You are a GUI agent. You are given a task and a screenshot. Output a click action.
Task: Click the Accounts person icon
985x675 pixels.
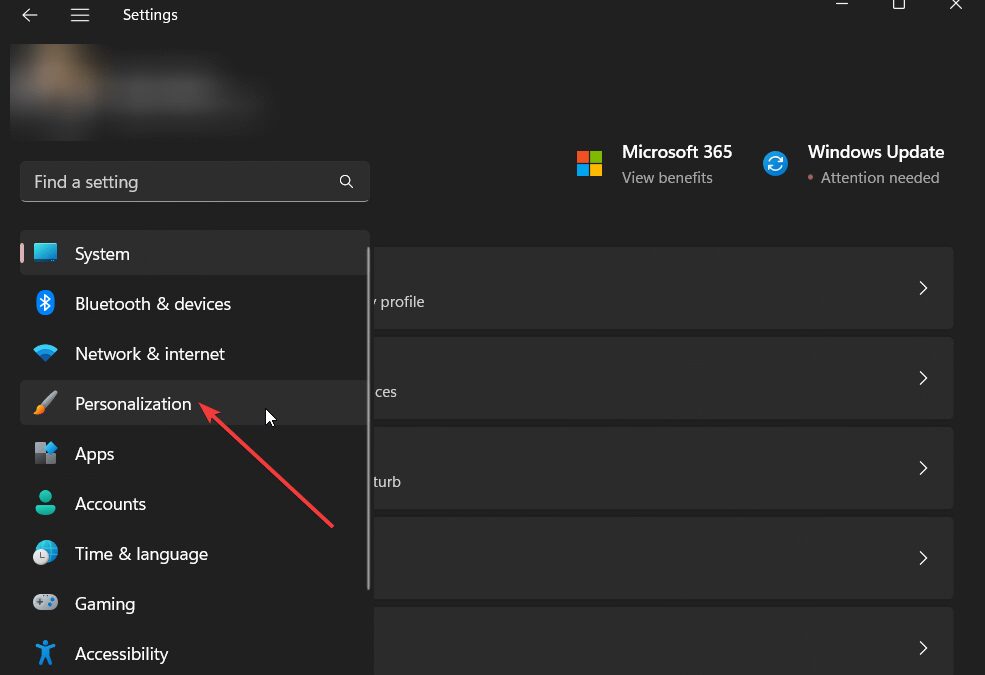[45, 503]
